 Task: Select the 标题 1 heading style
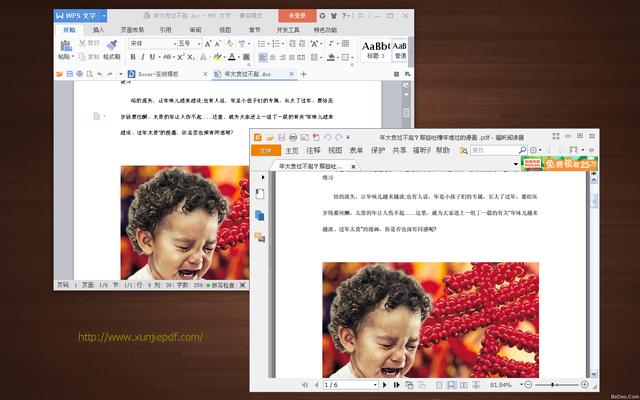point(376,50)
